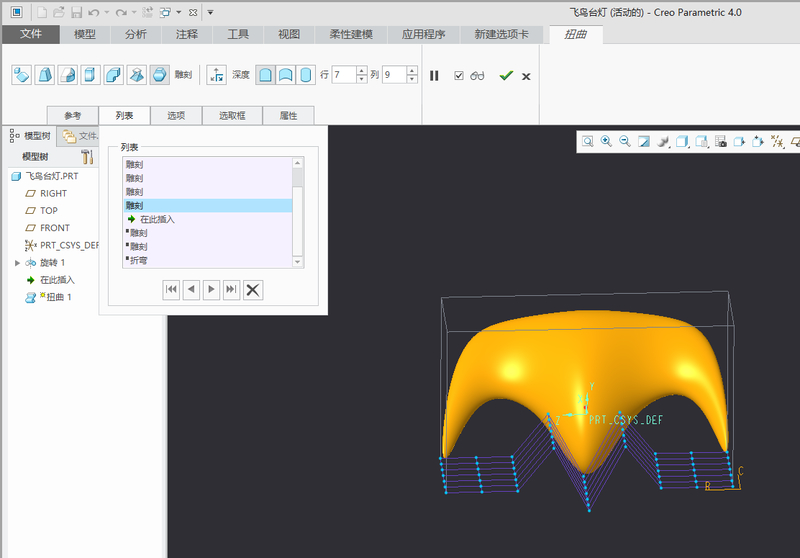Step back one item in list

191,290
